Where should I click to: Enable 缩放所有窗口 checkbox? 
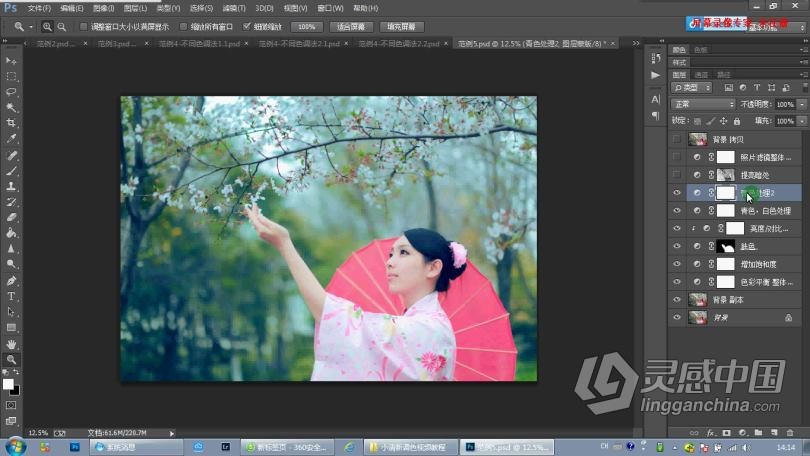[x=183, y=26]
